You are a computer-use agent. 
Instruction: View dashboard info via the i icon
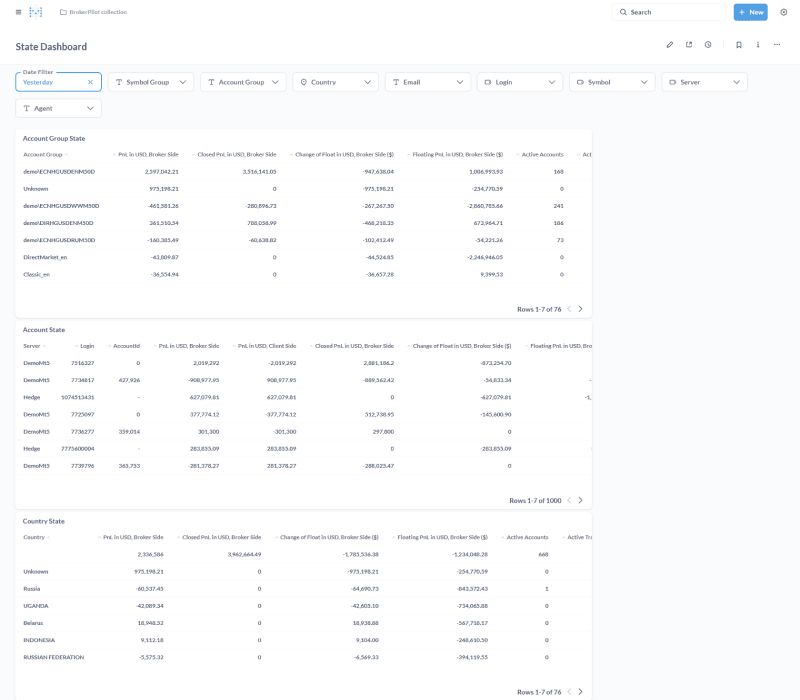pos(757,46)
